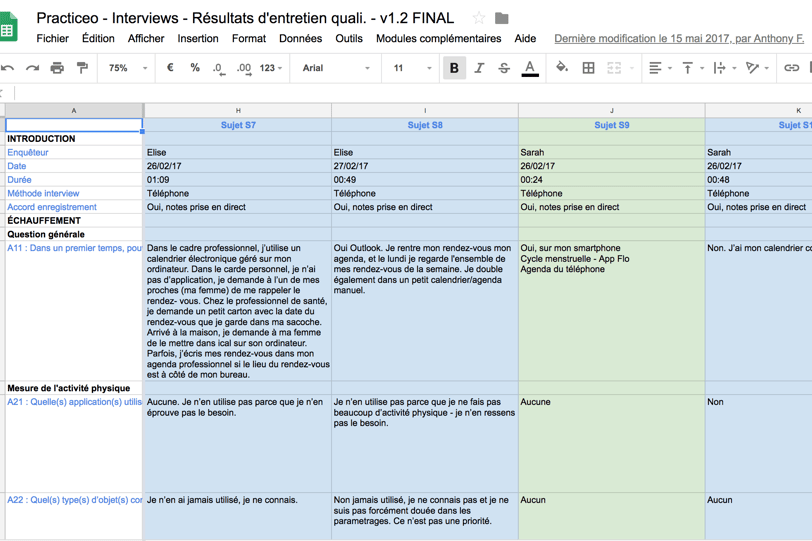Insert link with chain icon
The height and width of the screenshot is (541, 812).
coord(791,68)
